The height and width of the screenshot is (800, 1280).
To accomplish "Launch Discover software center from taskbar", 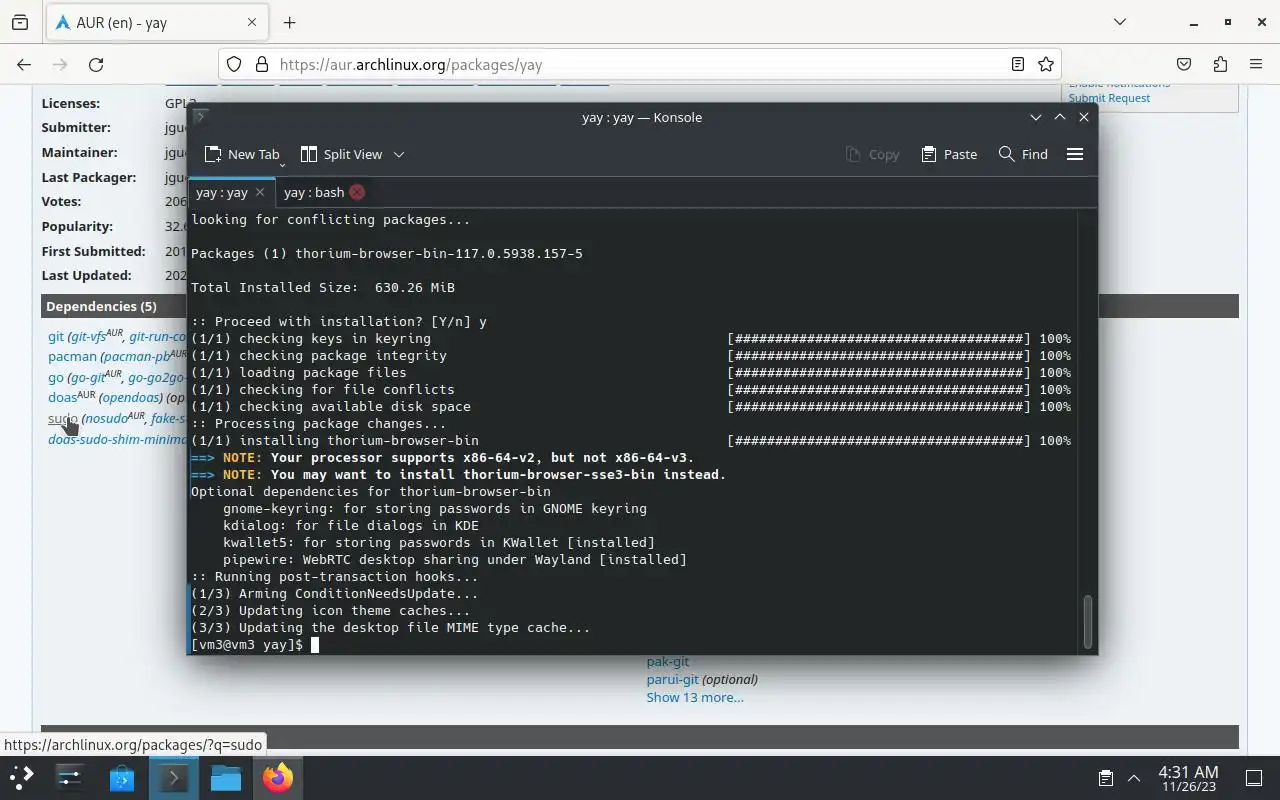I will (121, 777).
